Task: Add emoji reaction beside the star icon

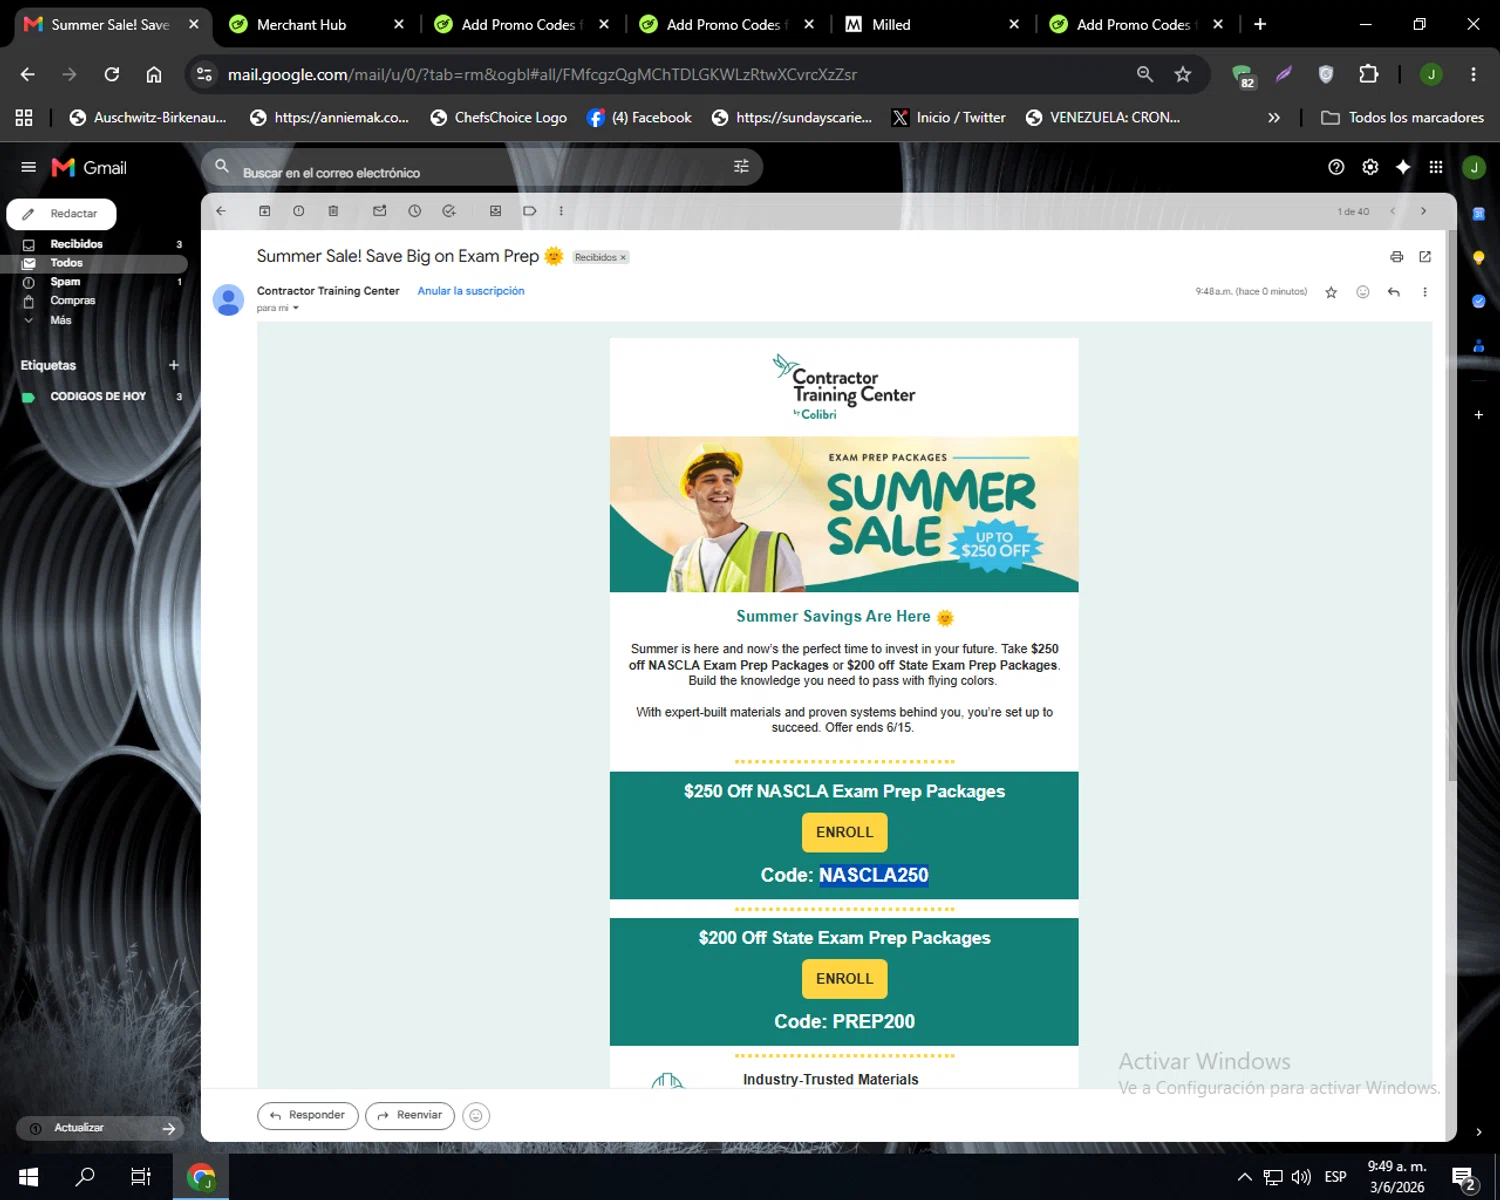Action: click(1362, 292)
